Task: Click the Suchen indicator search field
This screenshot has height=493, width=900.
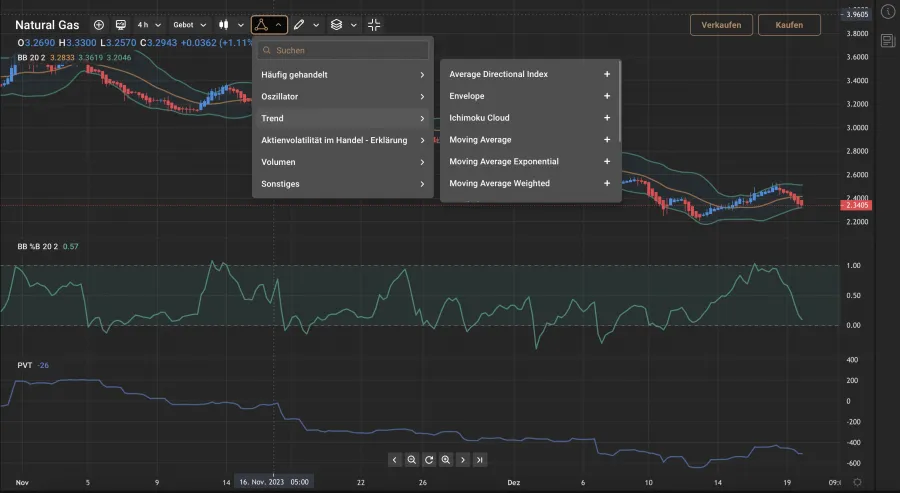Action: pyautogui.click(x=343, y=50)
